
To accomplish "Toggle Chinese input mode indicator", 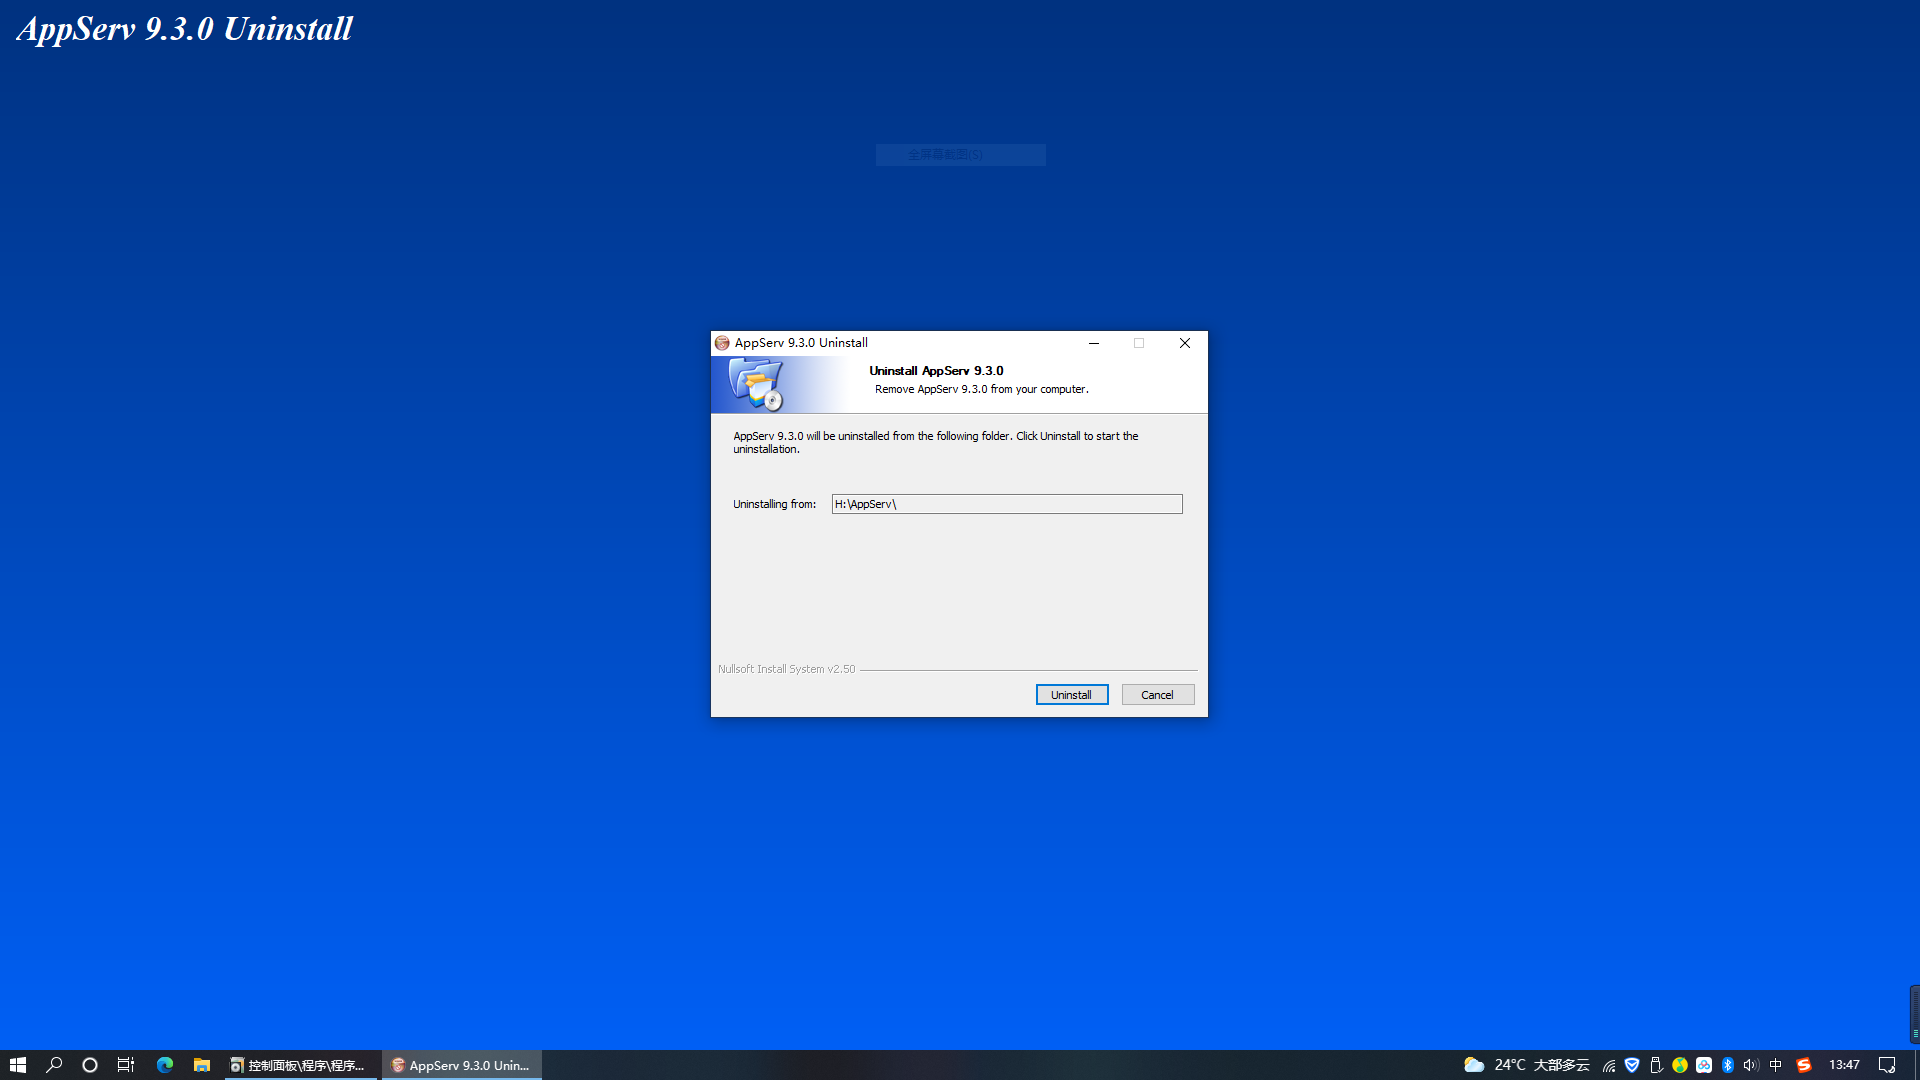I will point(1776,1065).
